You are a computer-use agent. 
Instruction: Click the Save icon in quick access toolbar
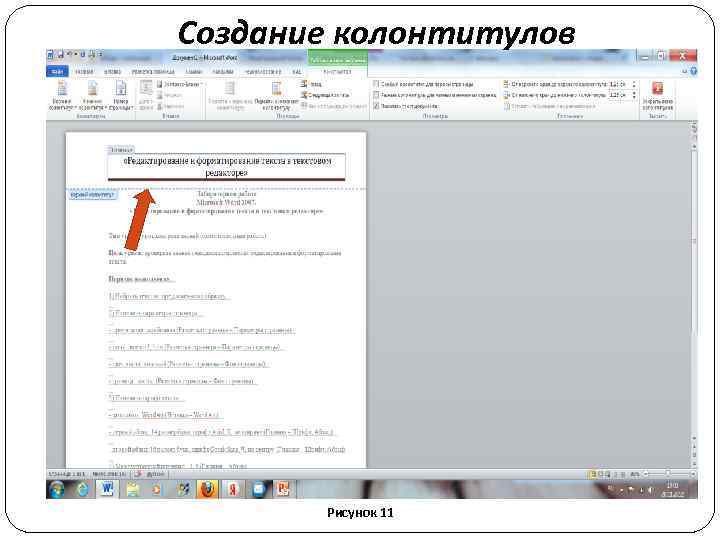(x=60, y=55)
